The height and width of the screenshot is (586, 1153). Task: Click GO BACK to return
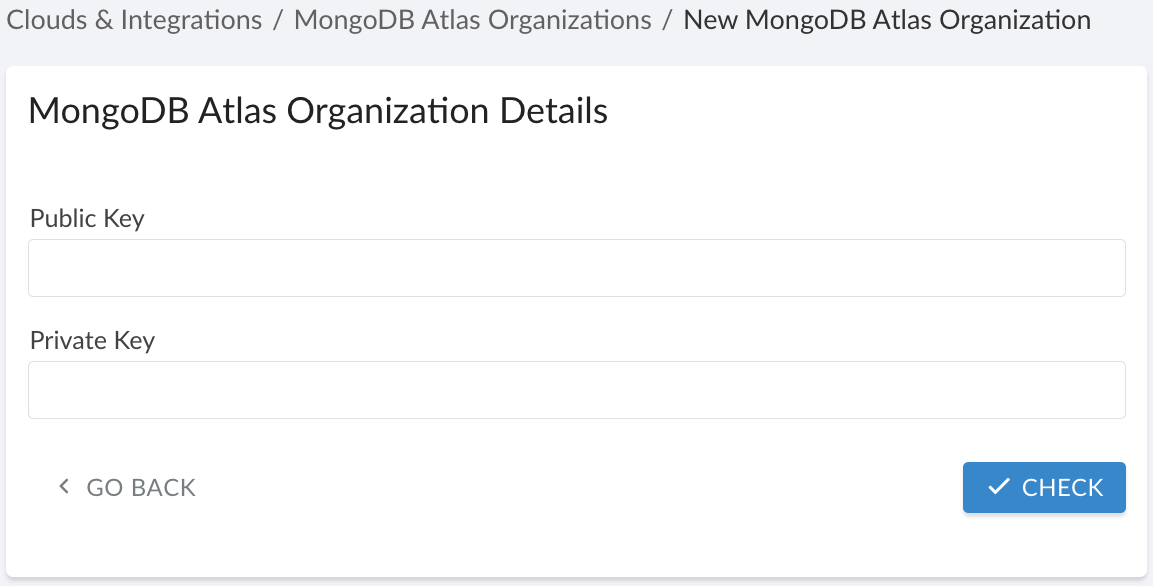141,487
